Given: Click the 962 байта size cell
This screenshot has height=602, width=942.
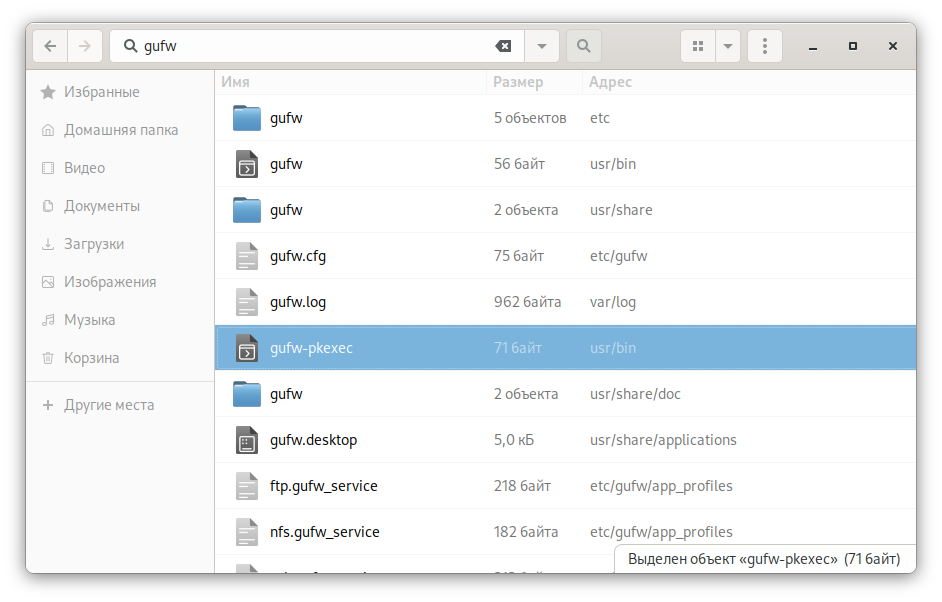Looking at the screenshot, I should pyautogui.click(x=527, y=302).
